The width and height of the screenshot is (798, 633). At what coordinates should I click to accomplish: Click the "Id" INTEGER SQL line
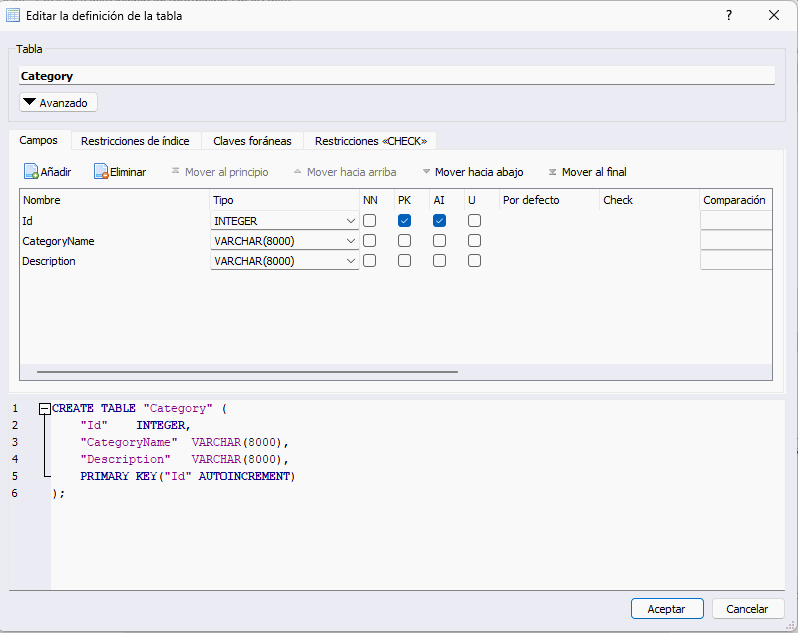[x=135, y=425]
